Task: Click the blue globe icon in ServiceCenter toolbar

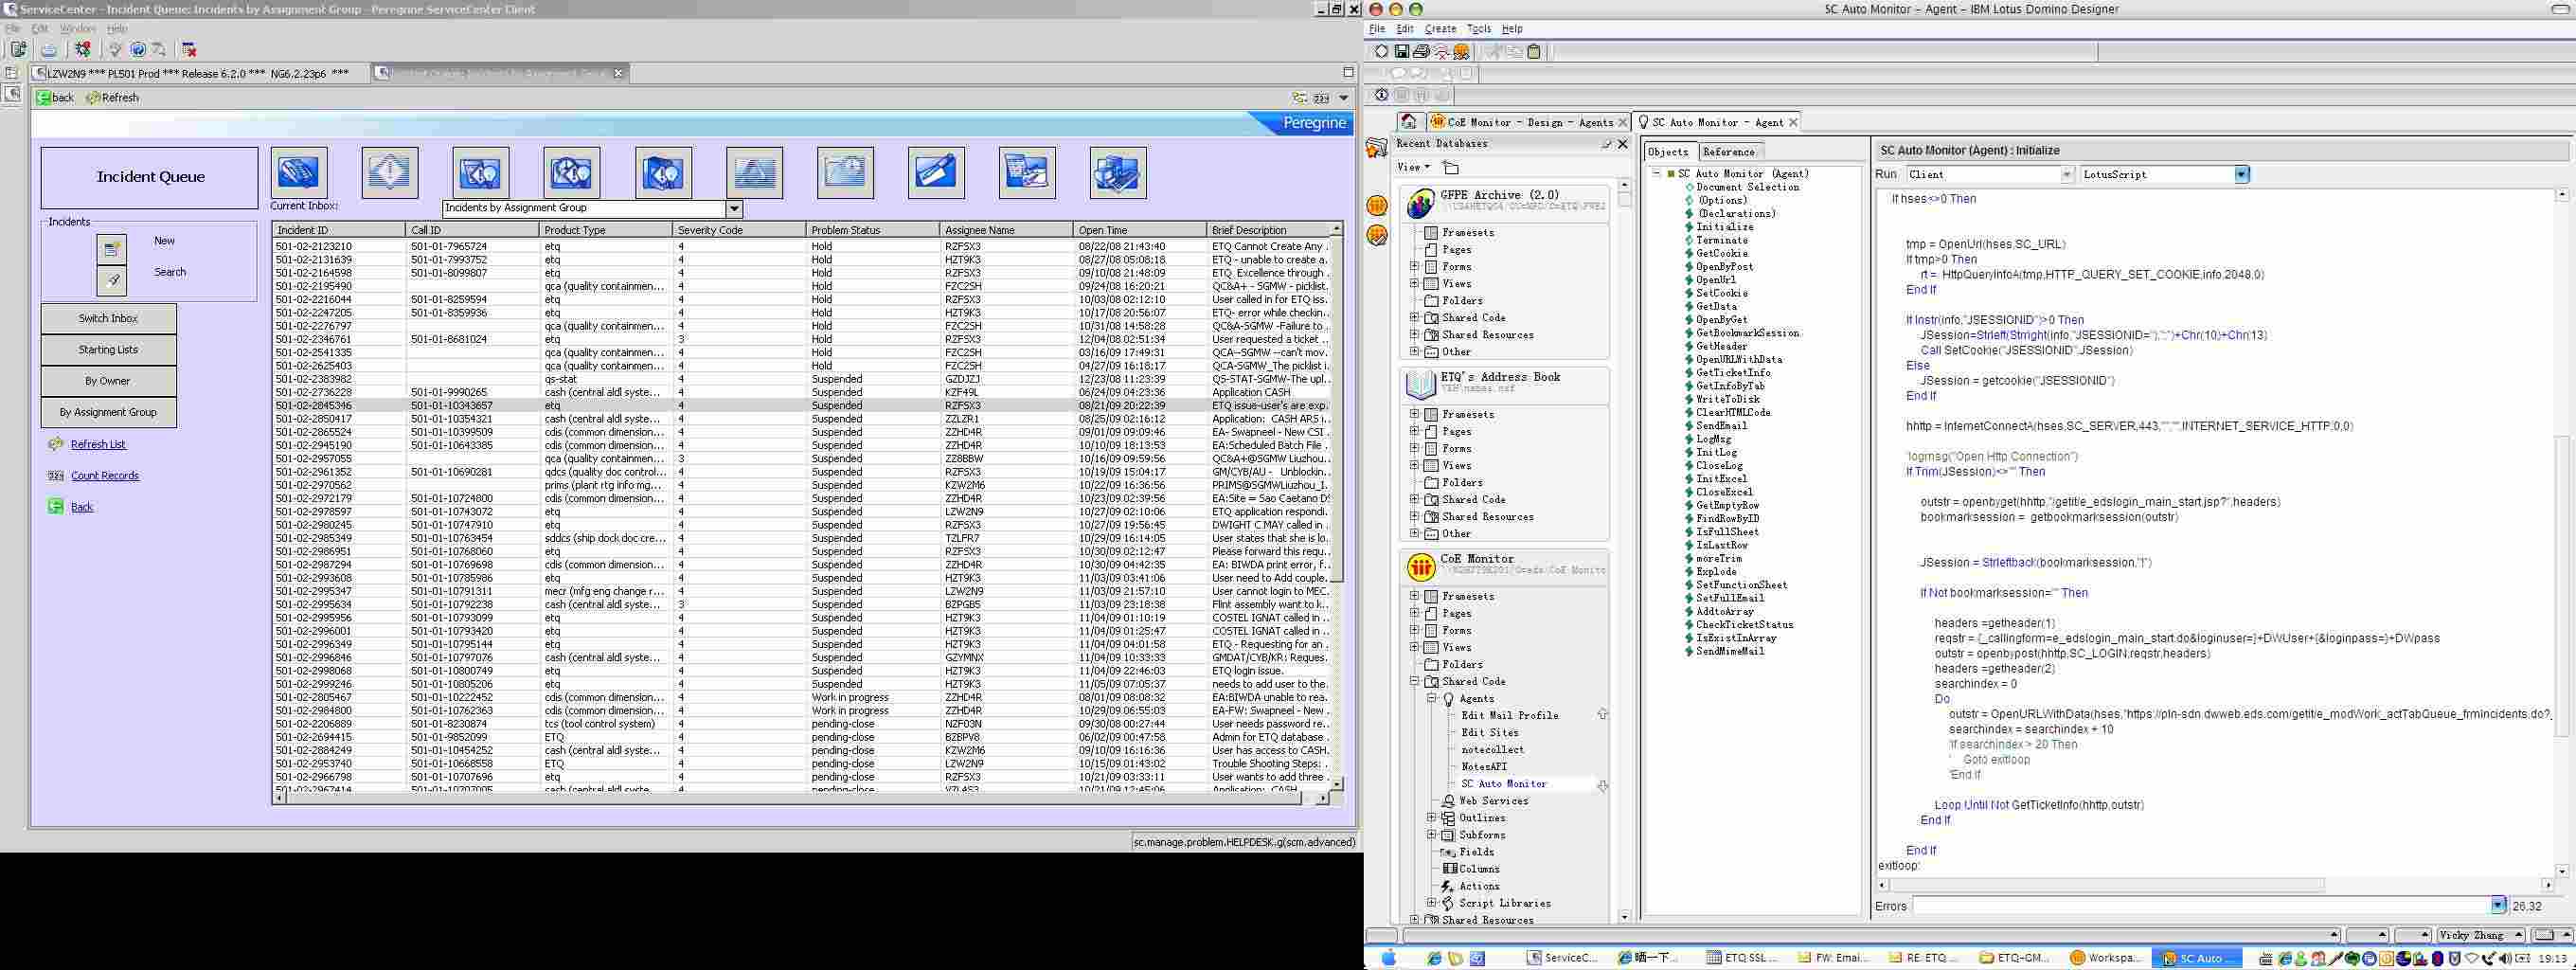Action: [138, 49]
